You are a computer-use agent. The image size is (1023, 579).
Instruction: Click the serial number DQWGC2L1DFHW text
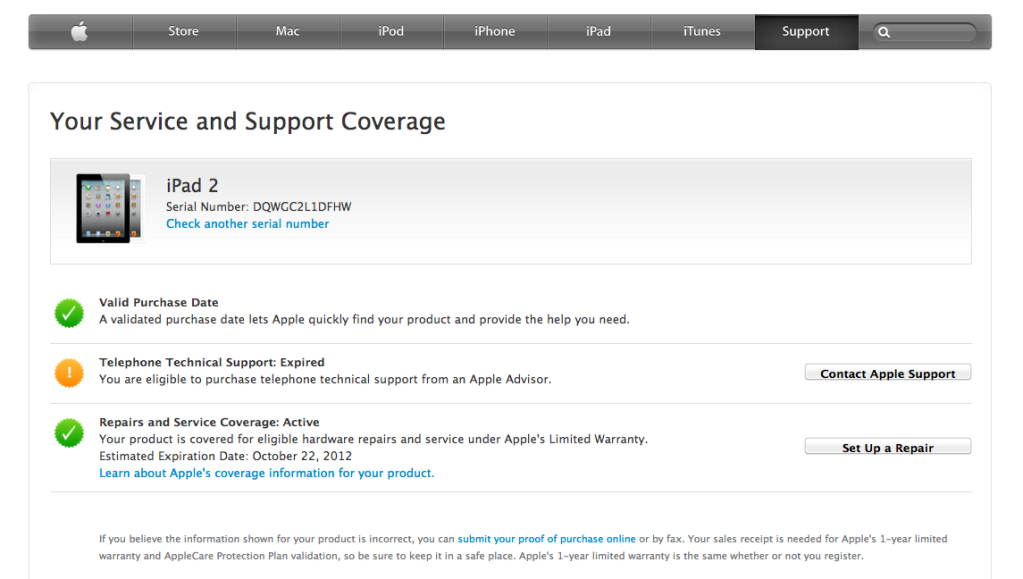coord(301,207)
